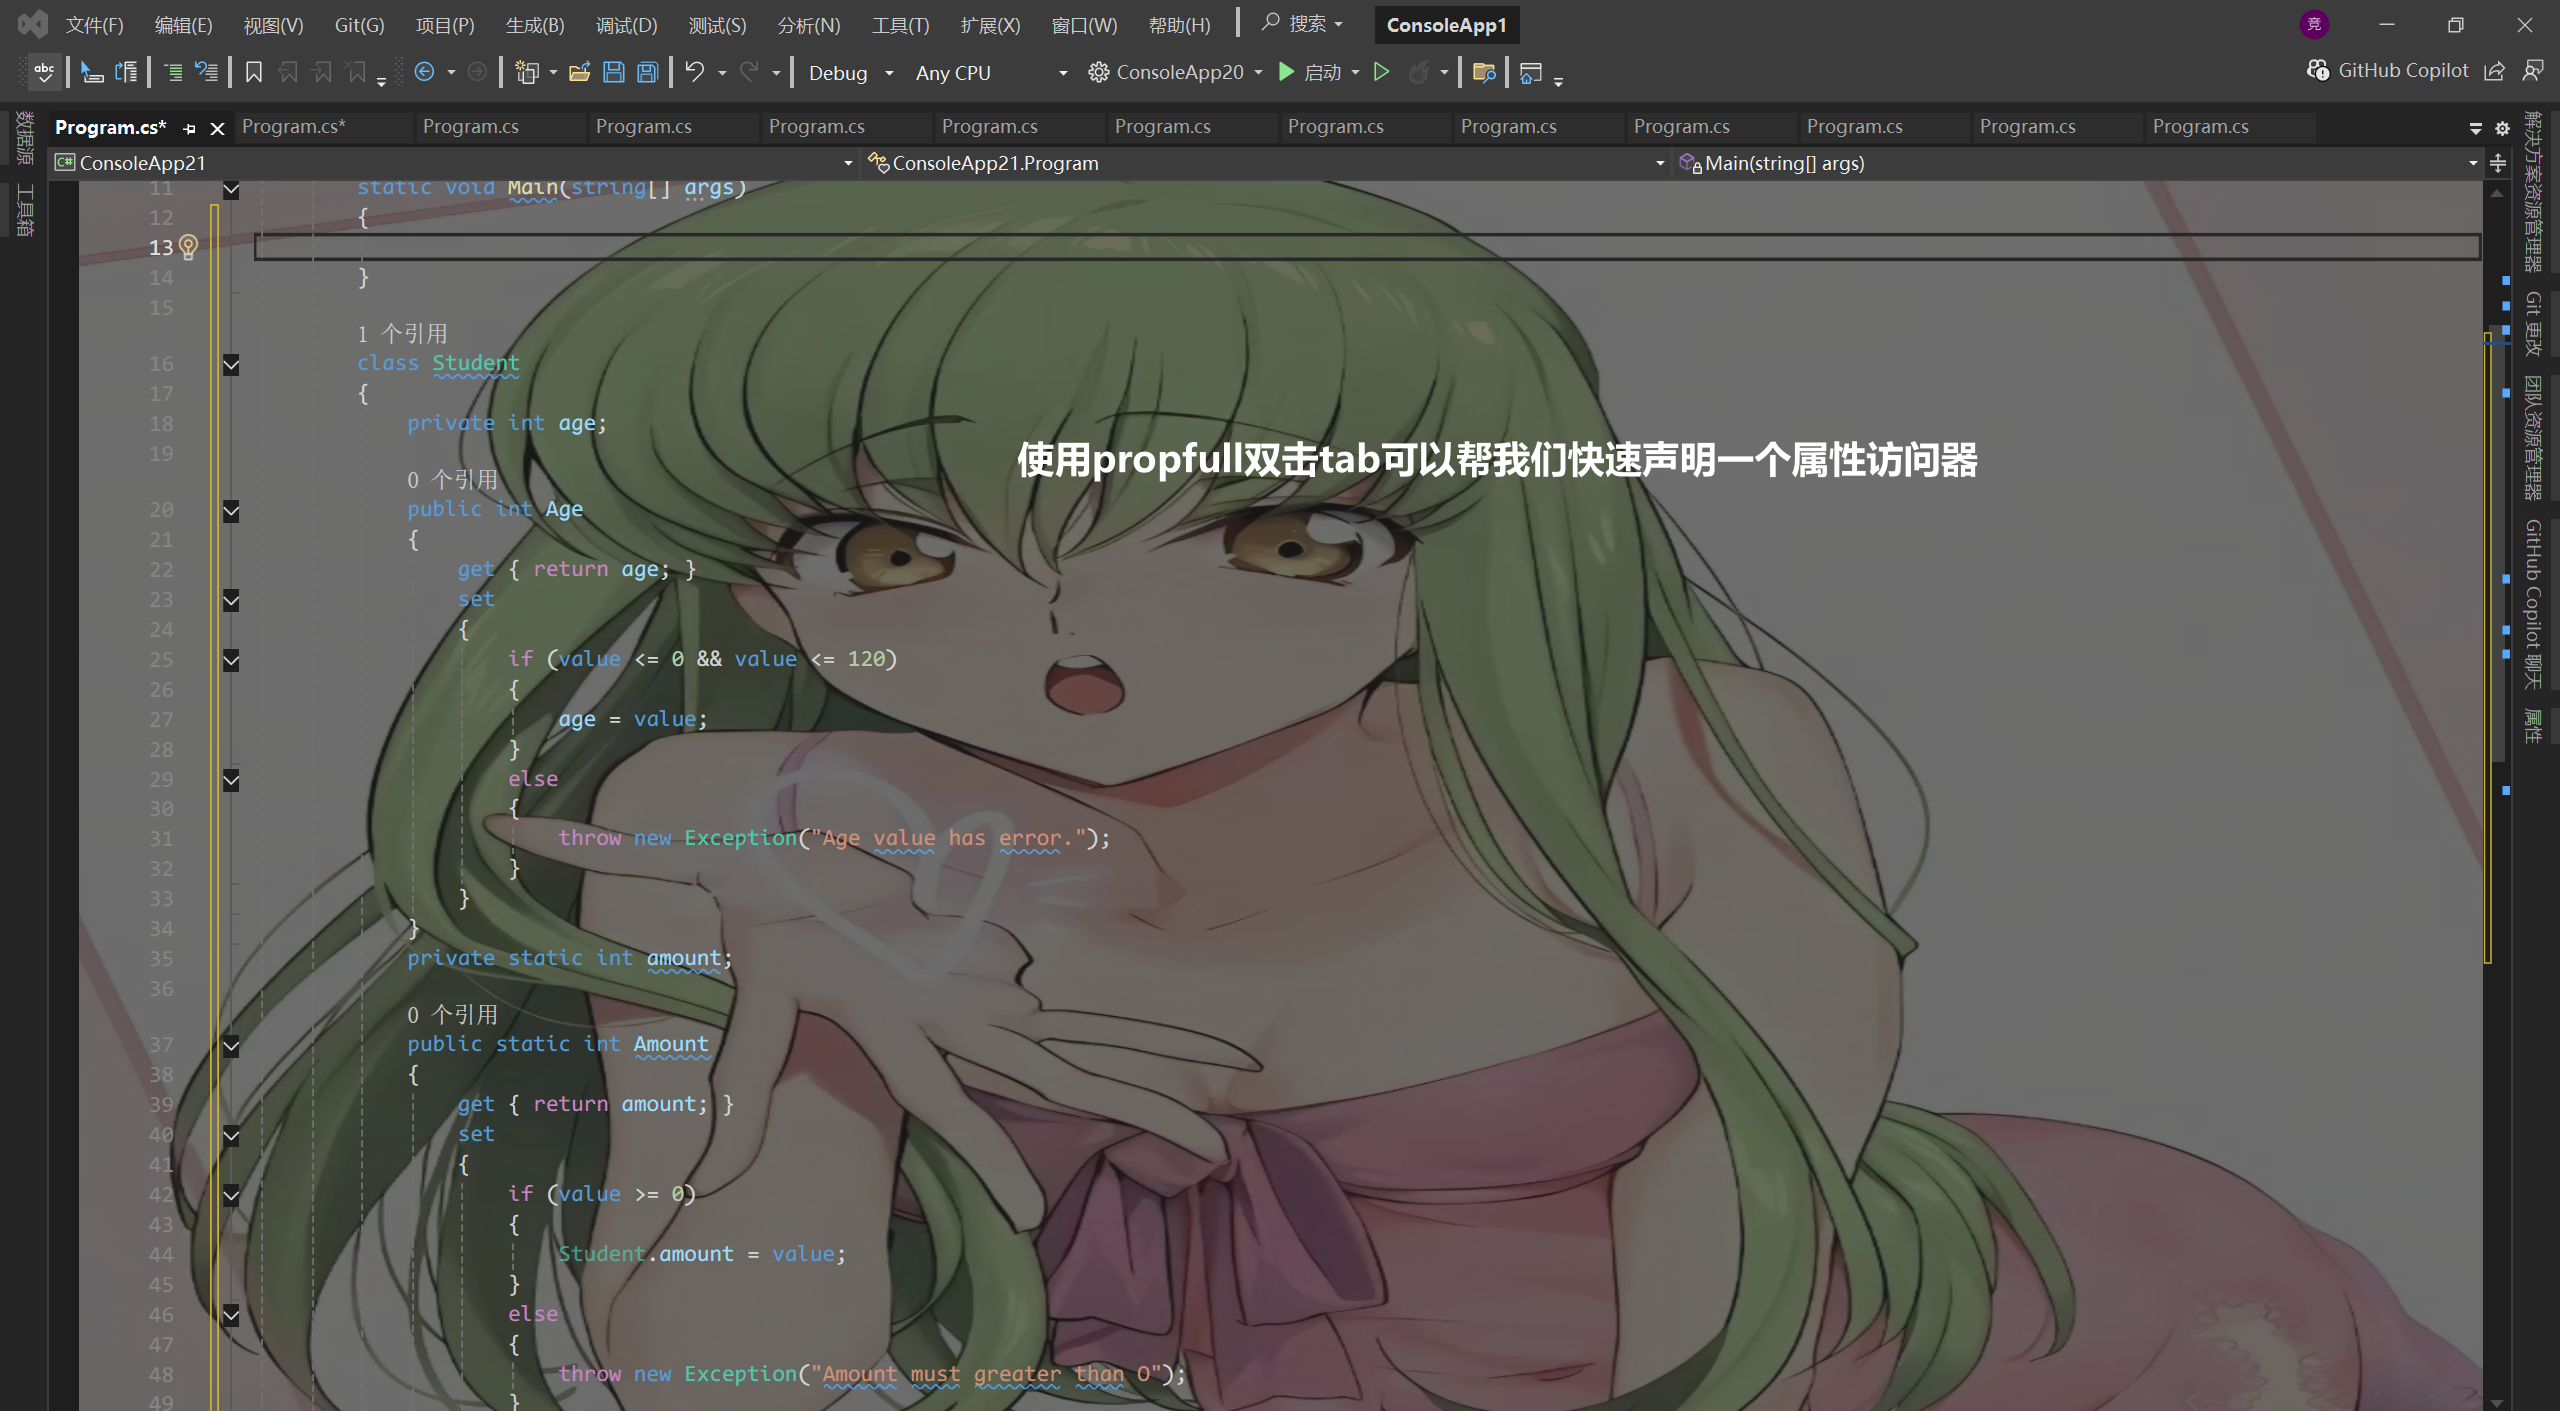Viewport: 2560px width, 1411px height.
Task: Collapse the class Student block
Action: 231,365
